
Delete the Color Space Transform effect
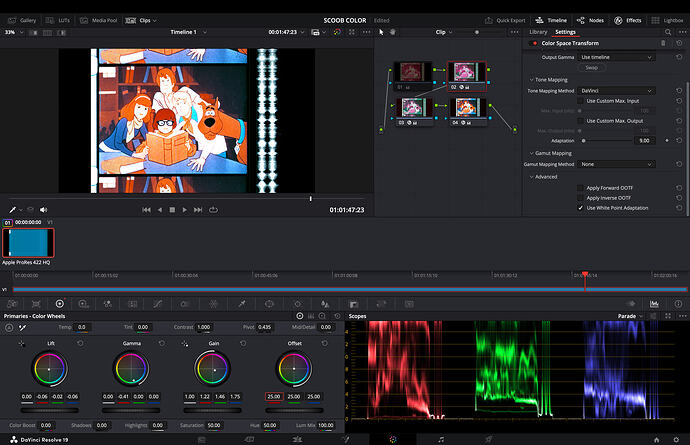(x=663, y=43)
